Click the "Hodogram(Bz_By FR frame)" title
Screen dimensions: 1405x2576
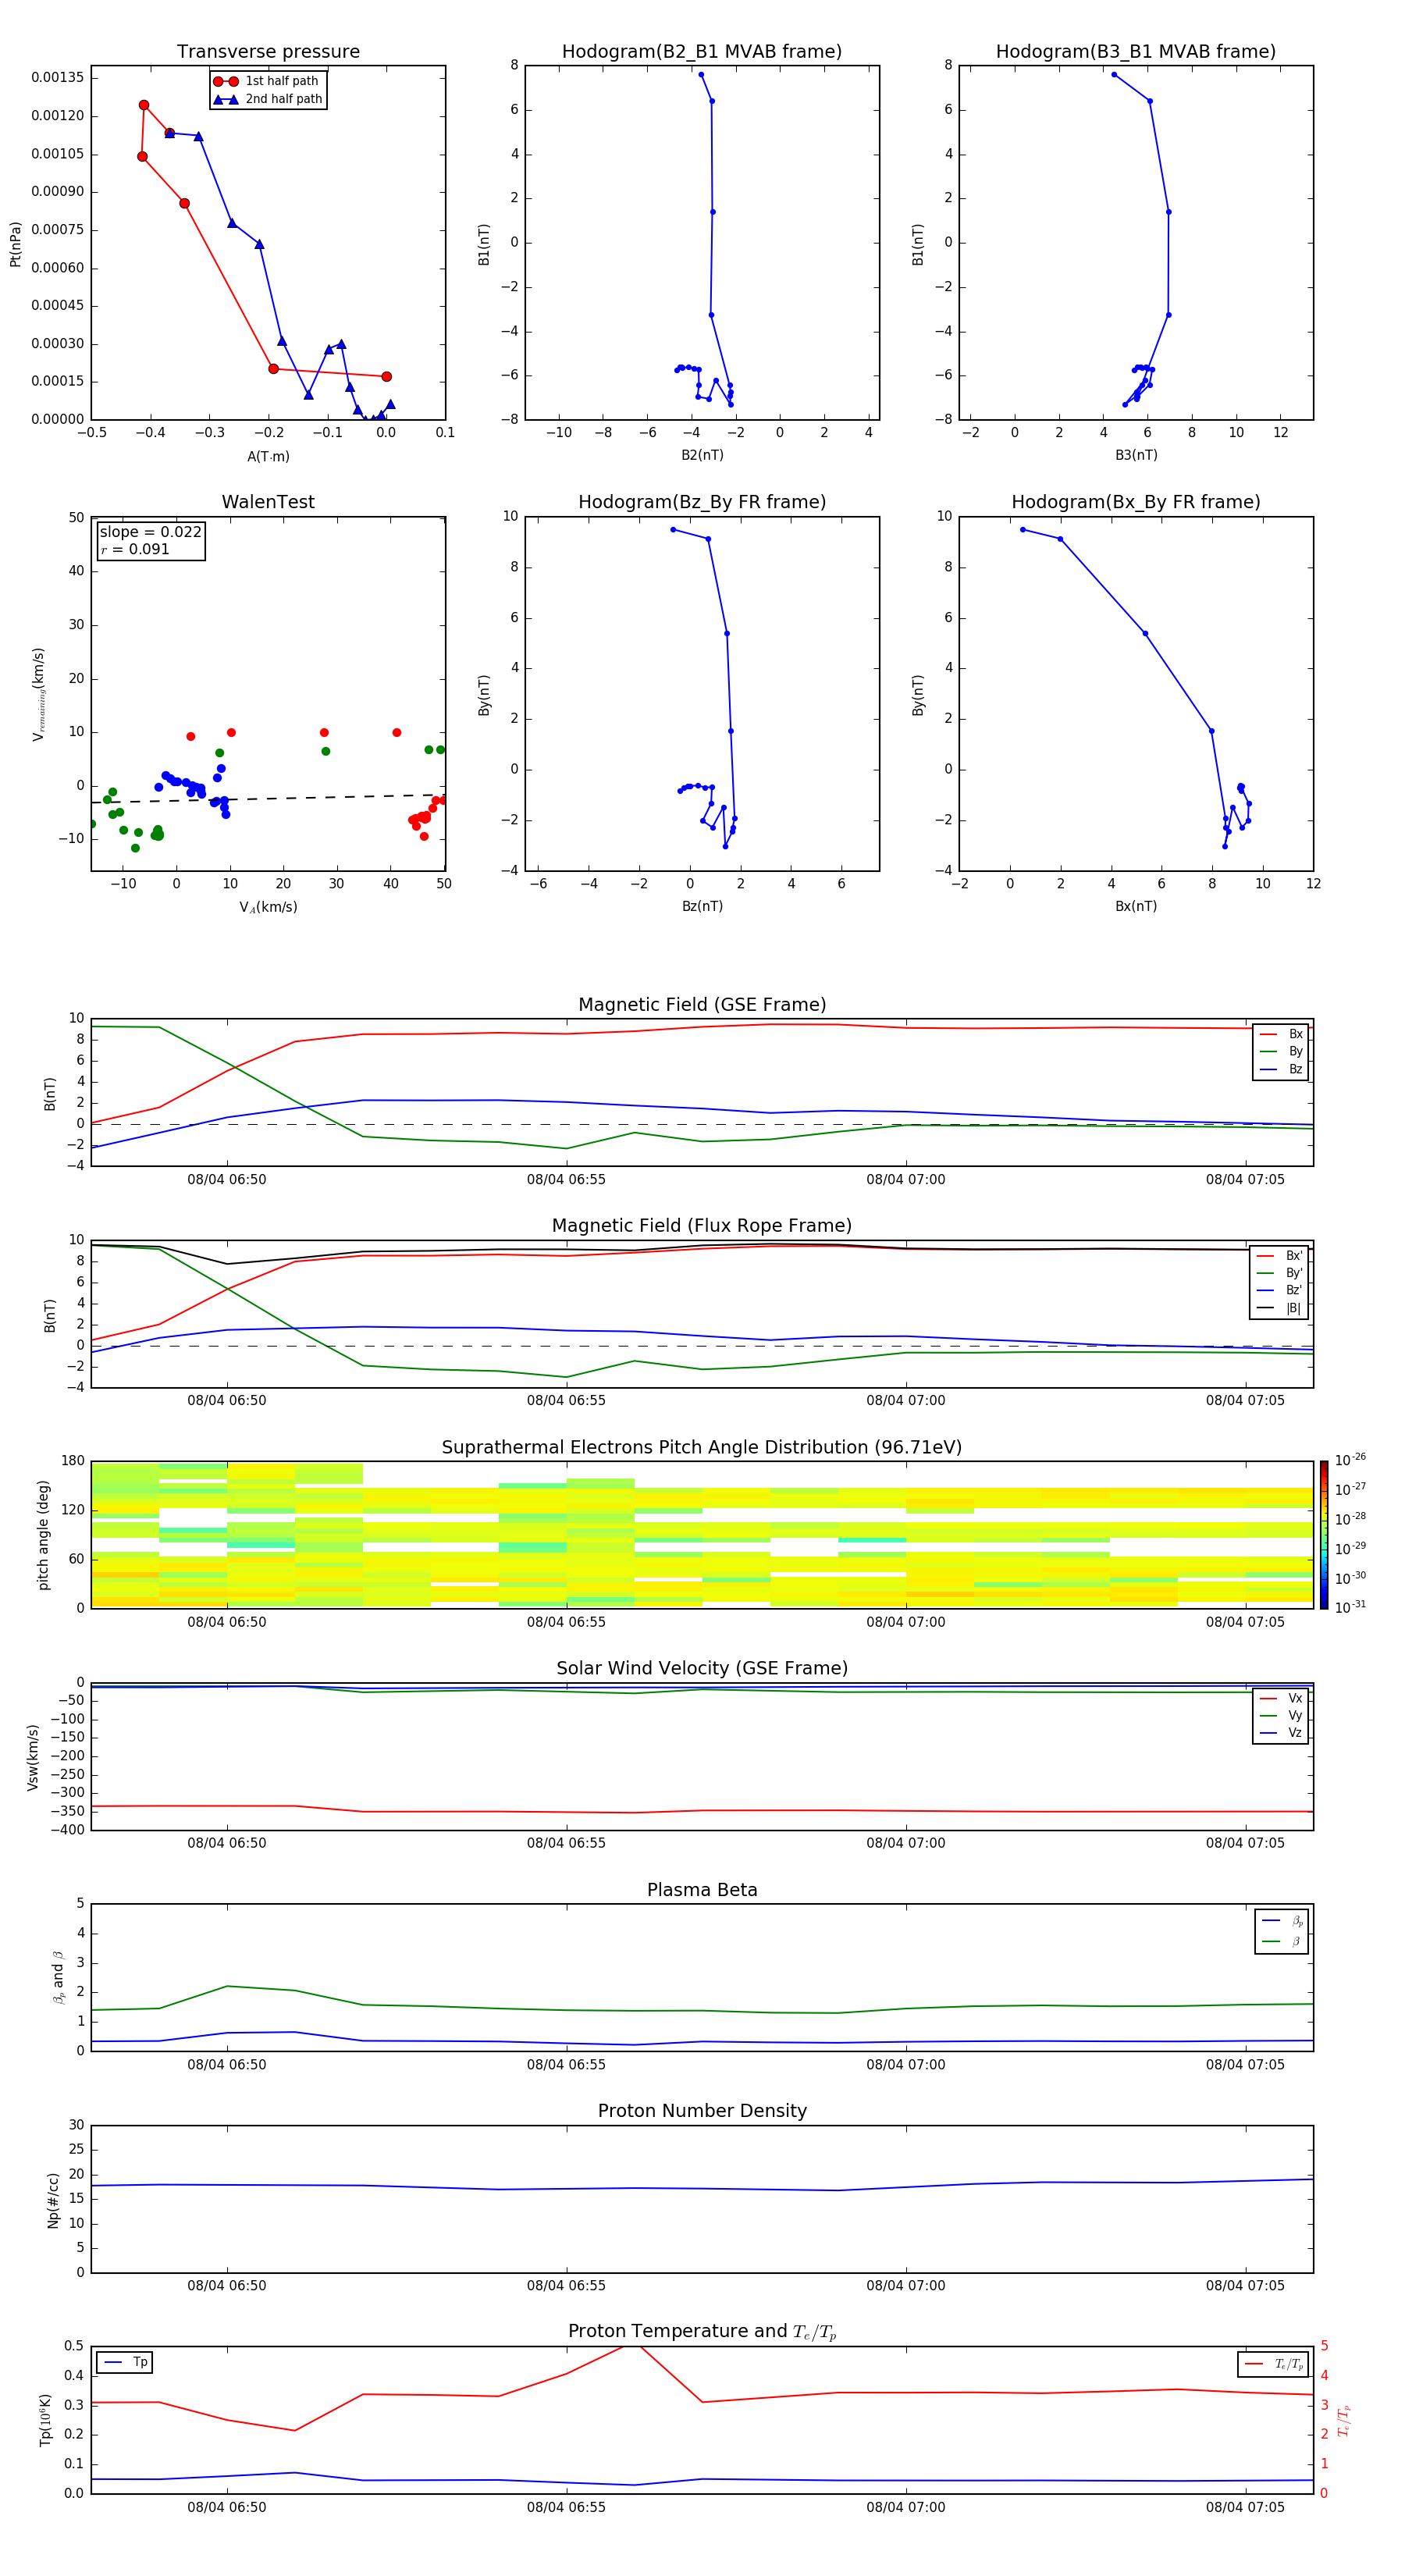[x=702, y=502]
